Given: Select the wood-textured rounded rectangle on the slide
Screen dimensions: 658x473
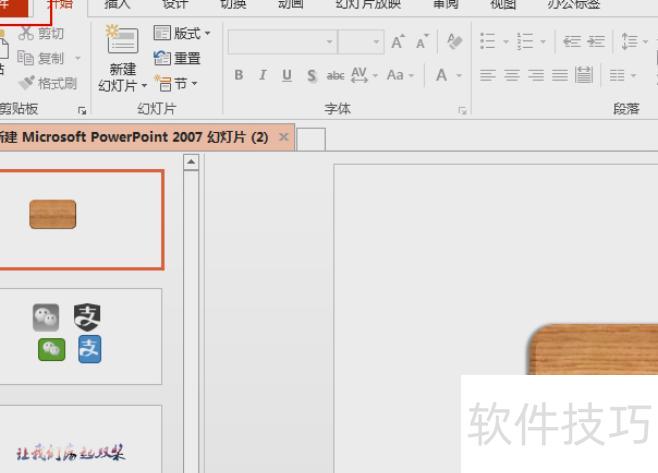Looking at the screenshot, I should coord(593,349).
